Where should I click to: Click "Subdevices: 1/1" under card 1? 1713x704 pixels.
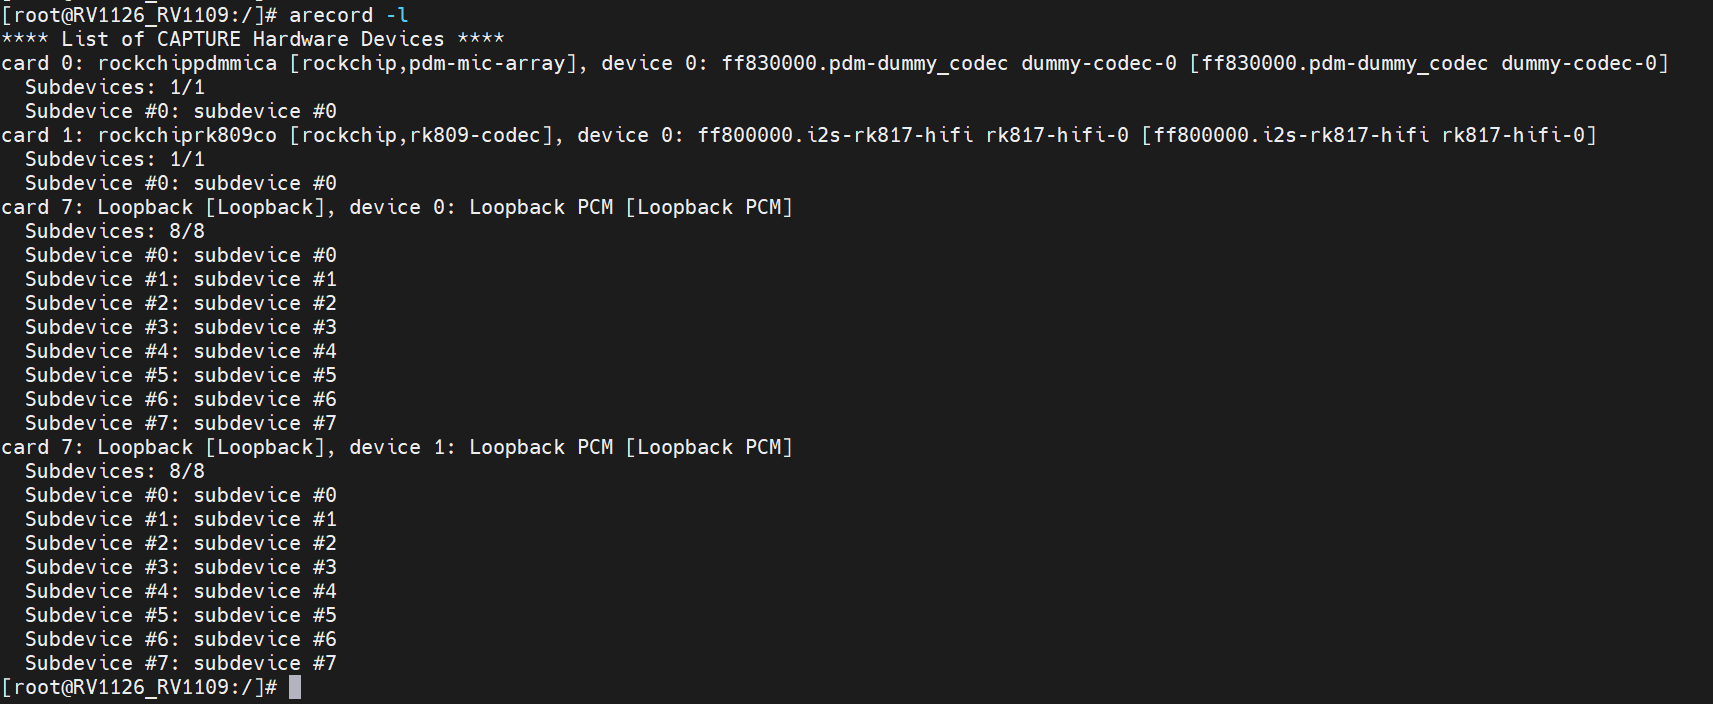[x=114, y=159]
